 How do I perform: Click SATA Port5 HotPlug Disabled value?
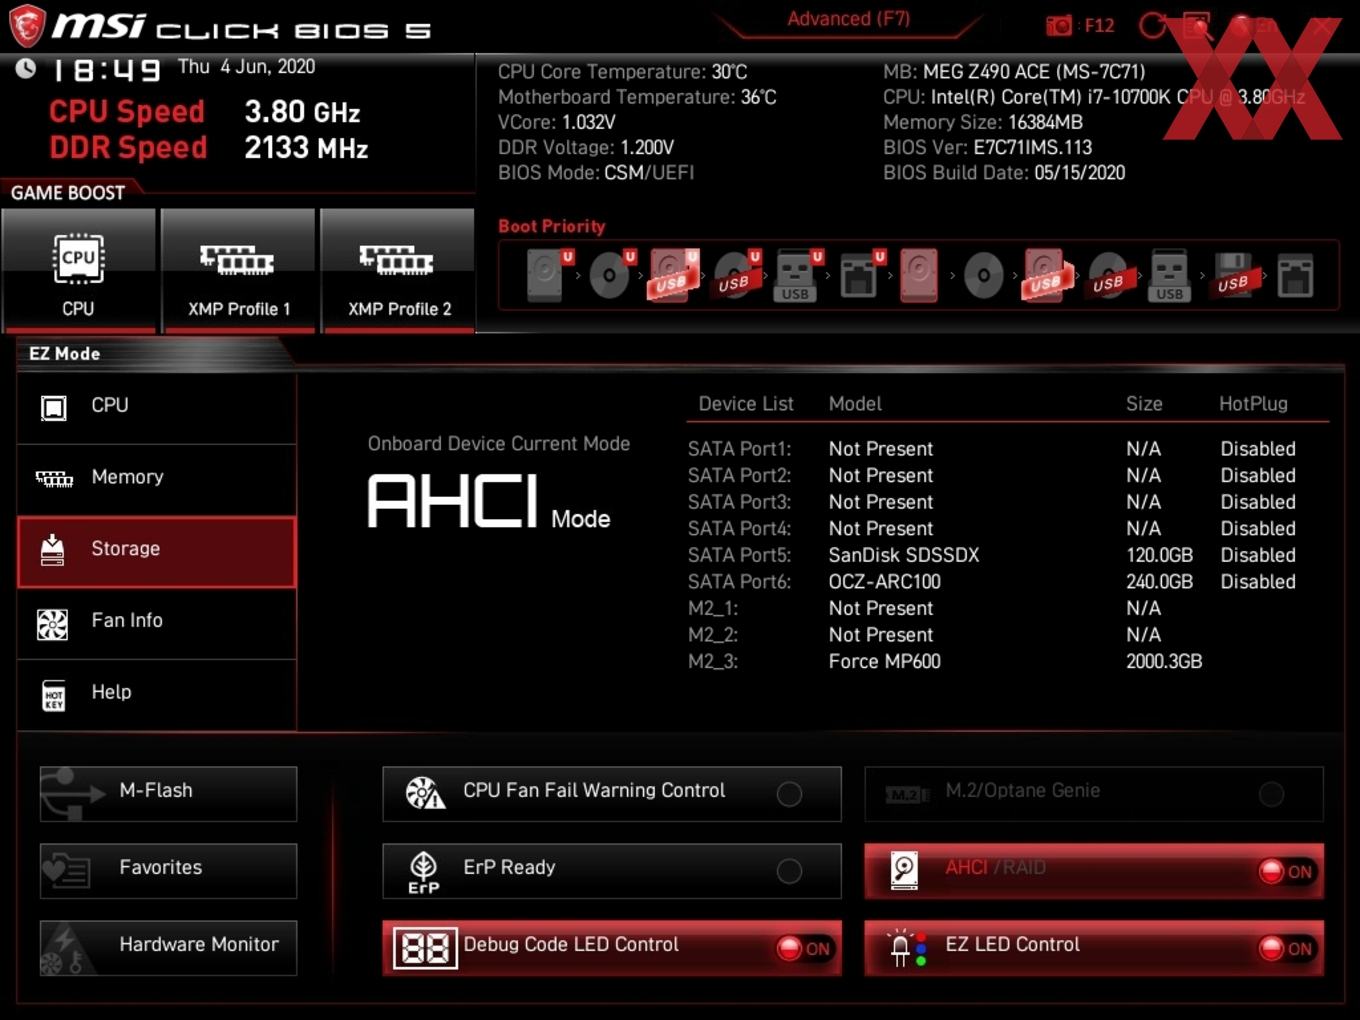coord(1258,555)
